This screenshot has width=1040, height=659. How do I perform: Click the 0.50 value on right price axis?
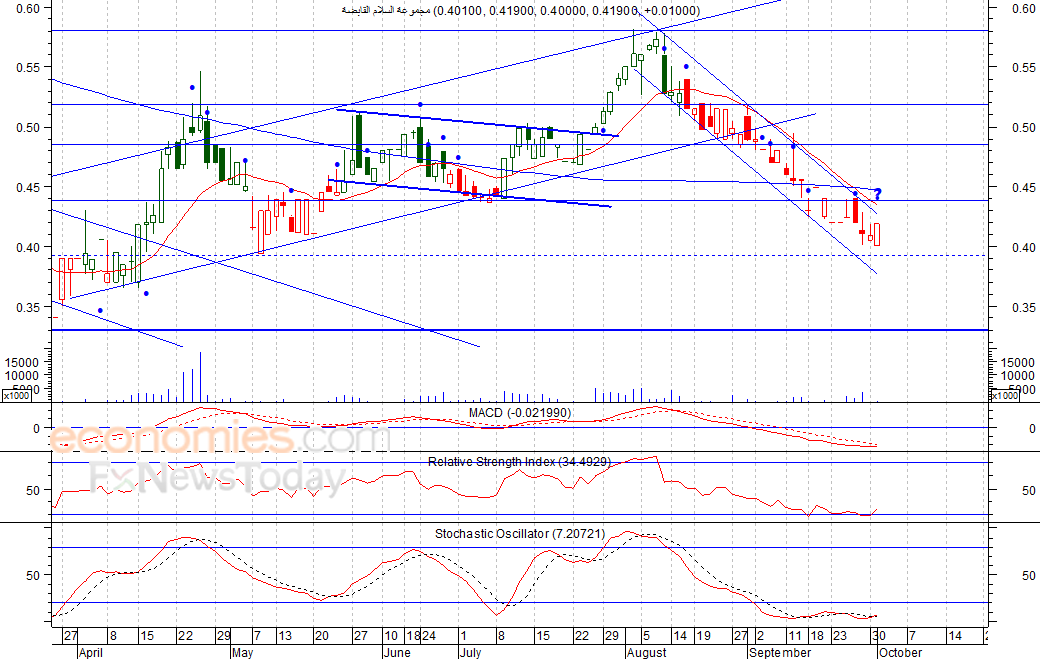pos(1023,127)
